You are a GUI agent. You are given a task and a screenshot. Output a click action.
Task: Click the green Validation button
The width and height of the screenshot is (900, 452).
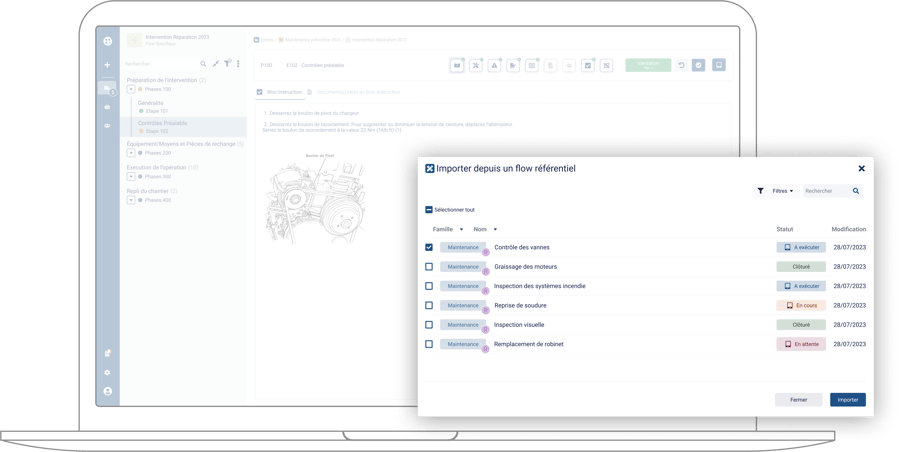[x=648, y=65]
